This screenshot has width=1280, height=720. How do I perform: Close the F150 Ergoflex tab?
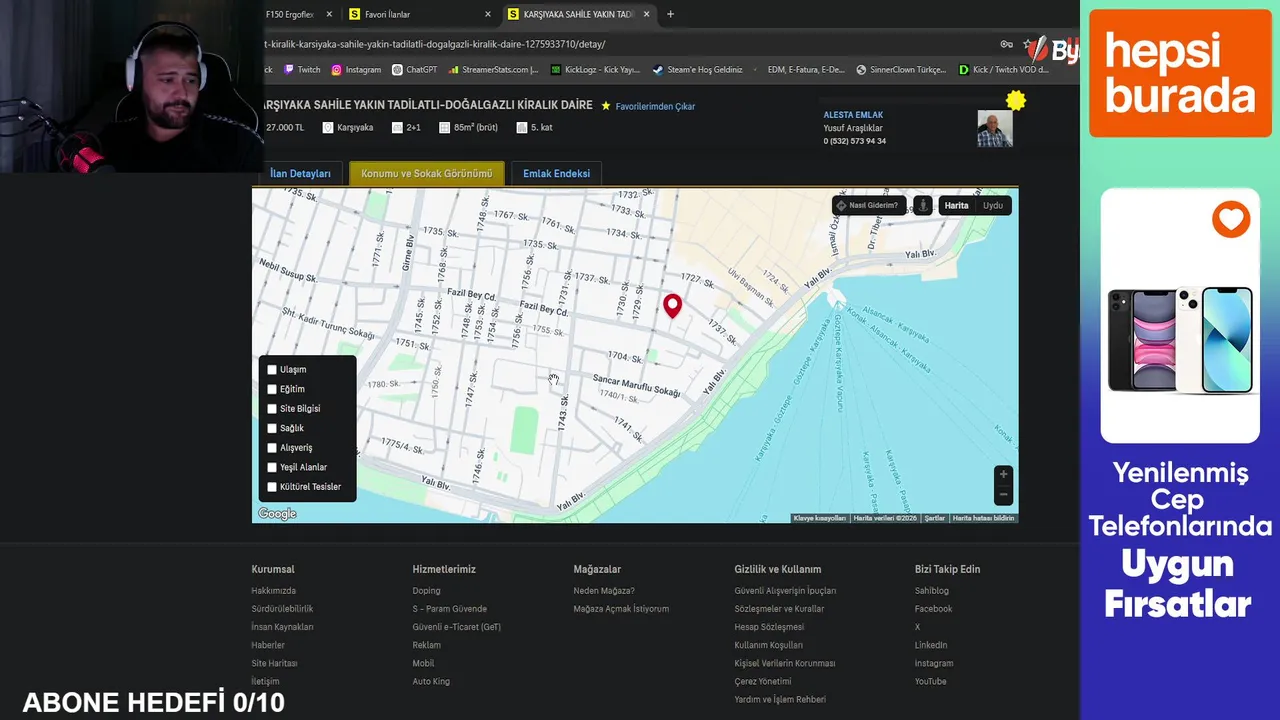pos(329,14)
